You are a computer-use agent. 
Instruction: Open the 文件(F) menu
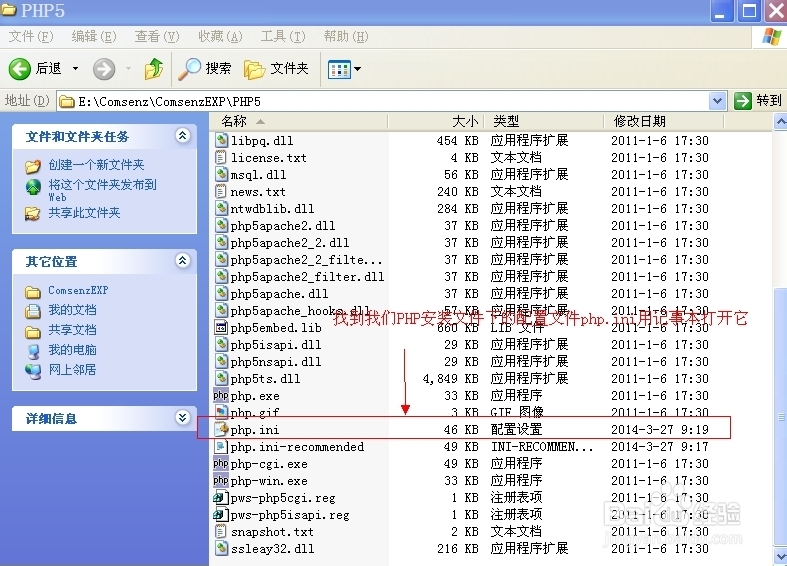pos(31,37)
